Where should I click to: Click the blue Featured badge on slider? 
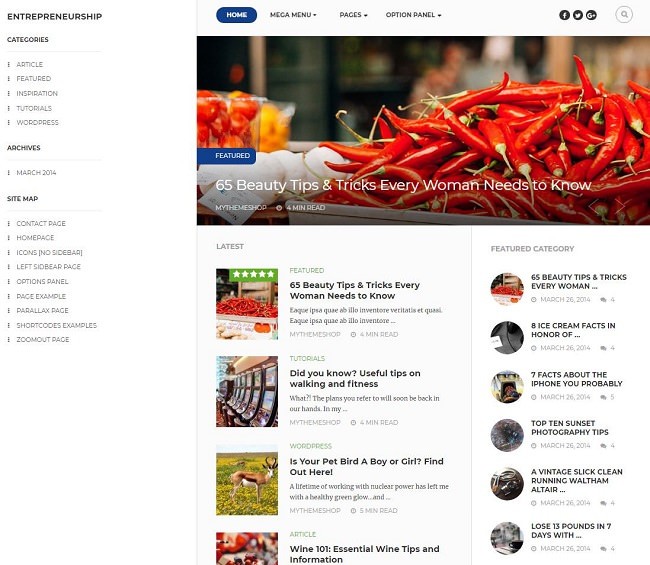click(226, 156)
